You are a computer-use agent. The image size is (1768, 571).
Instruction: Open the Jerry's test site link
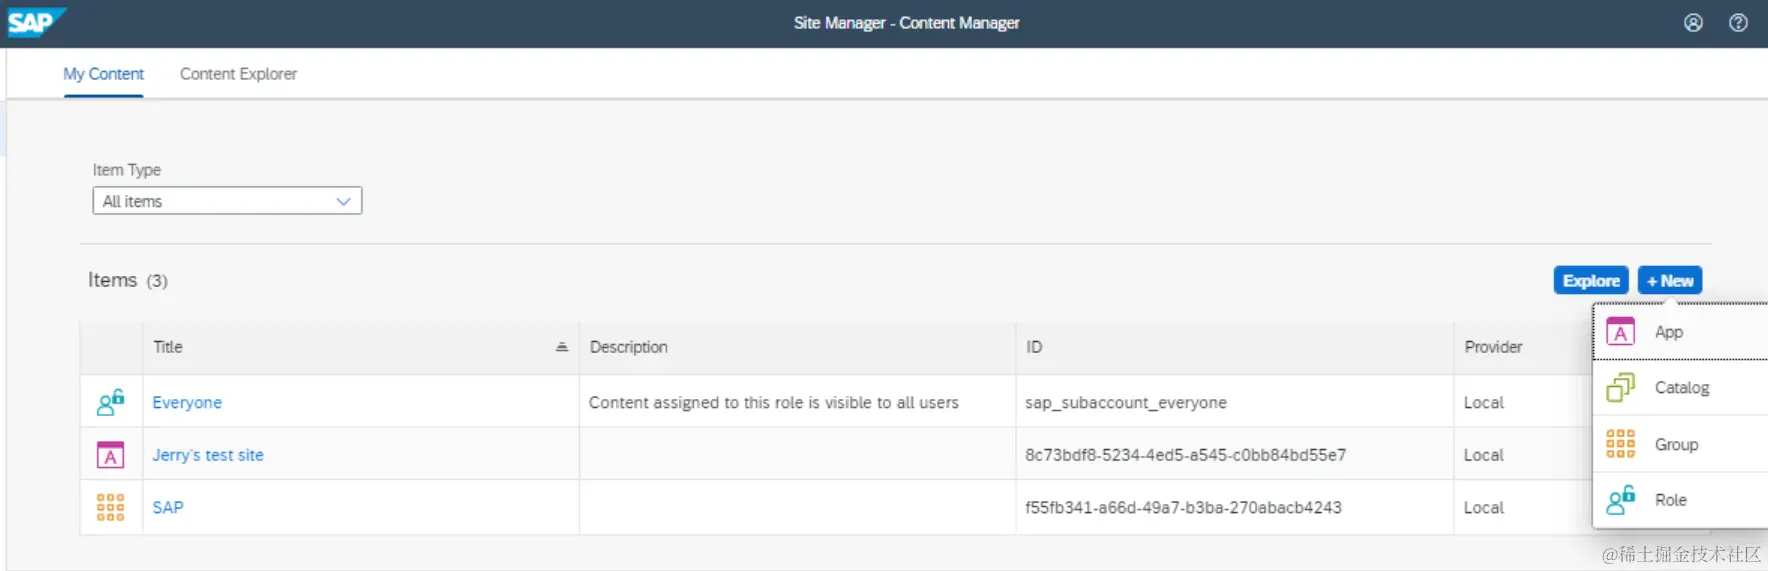click(208, 455)
